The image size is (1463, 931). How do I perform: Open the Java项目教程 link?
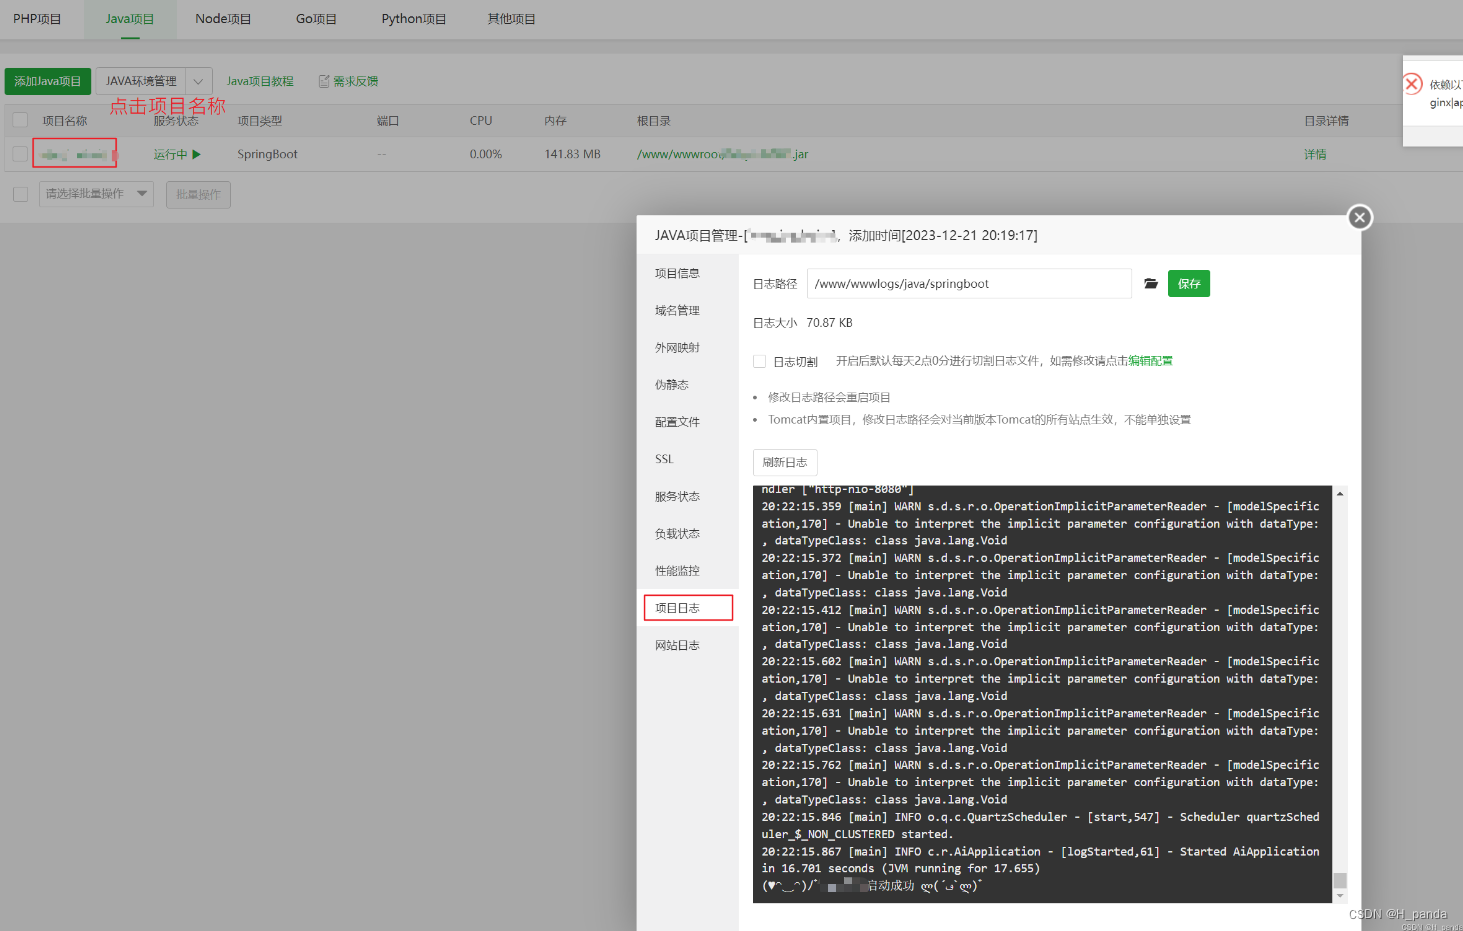[260, 81]
